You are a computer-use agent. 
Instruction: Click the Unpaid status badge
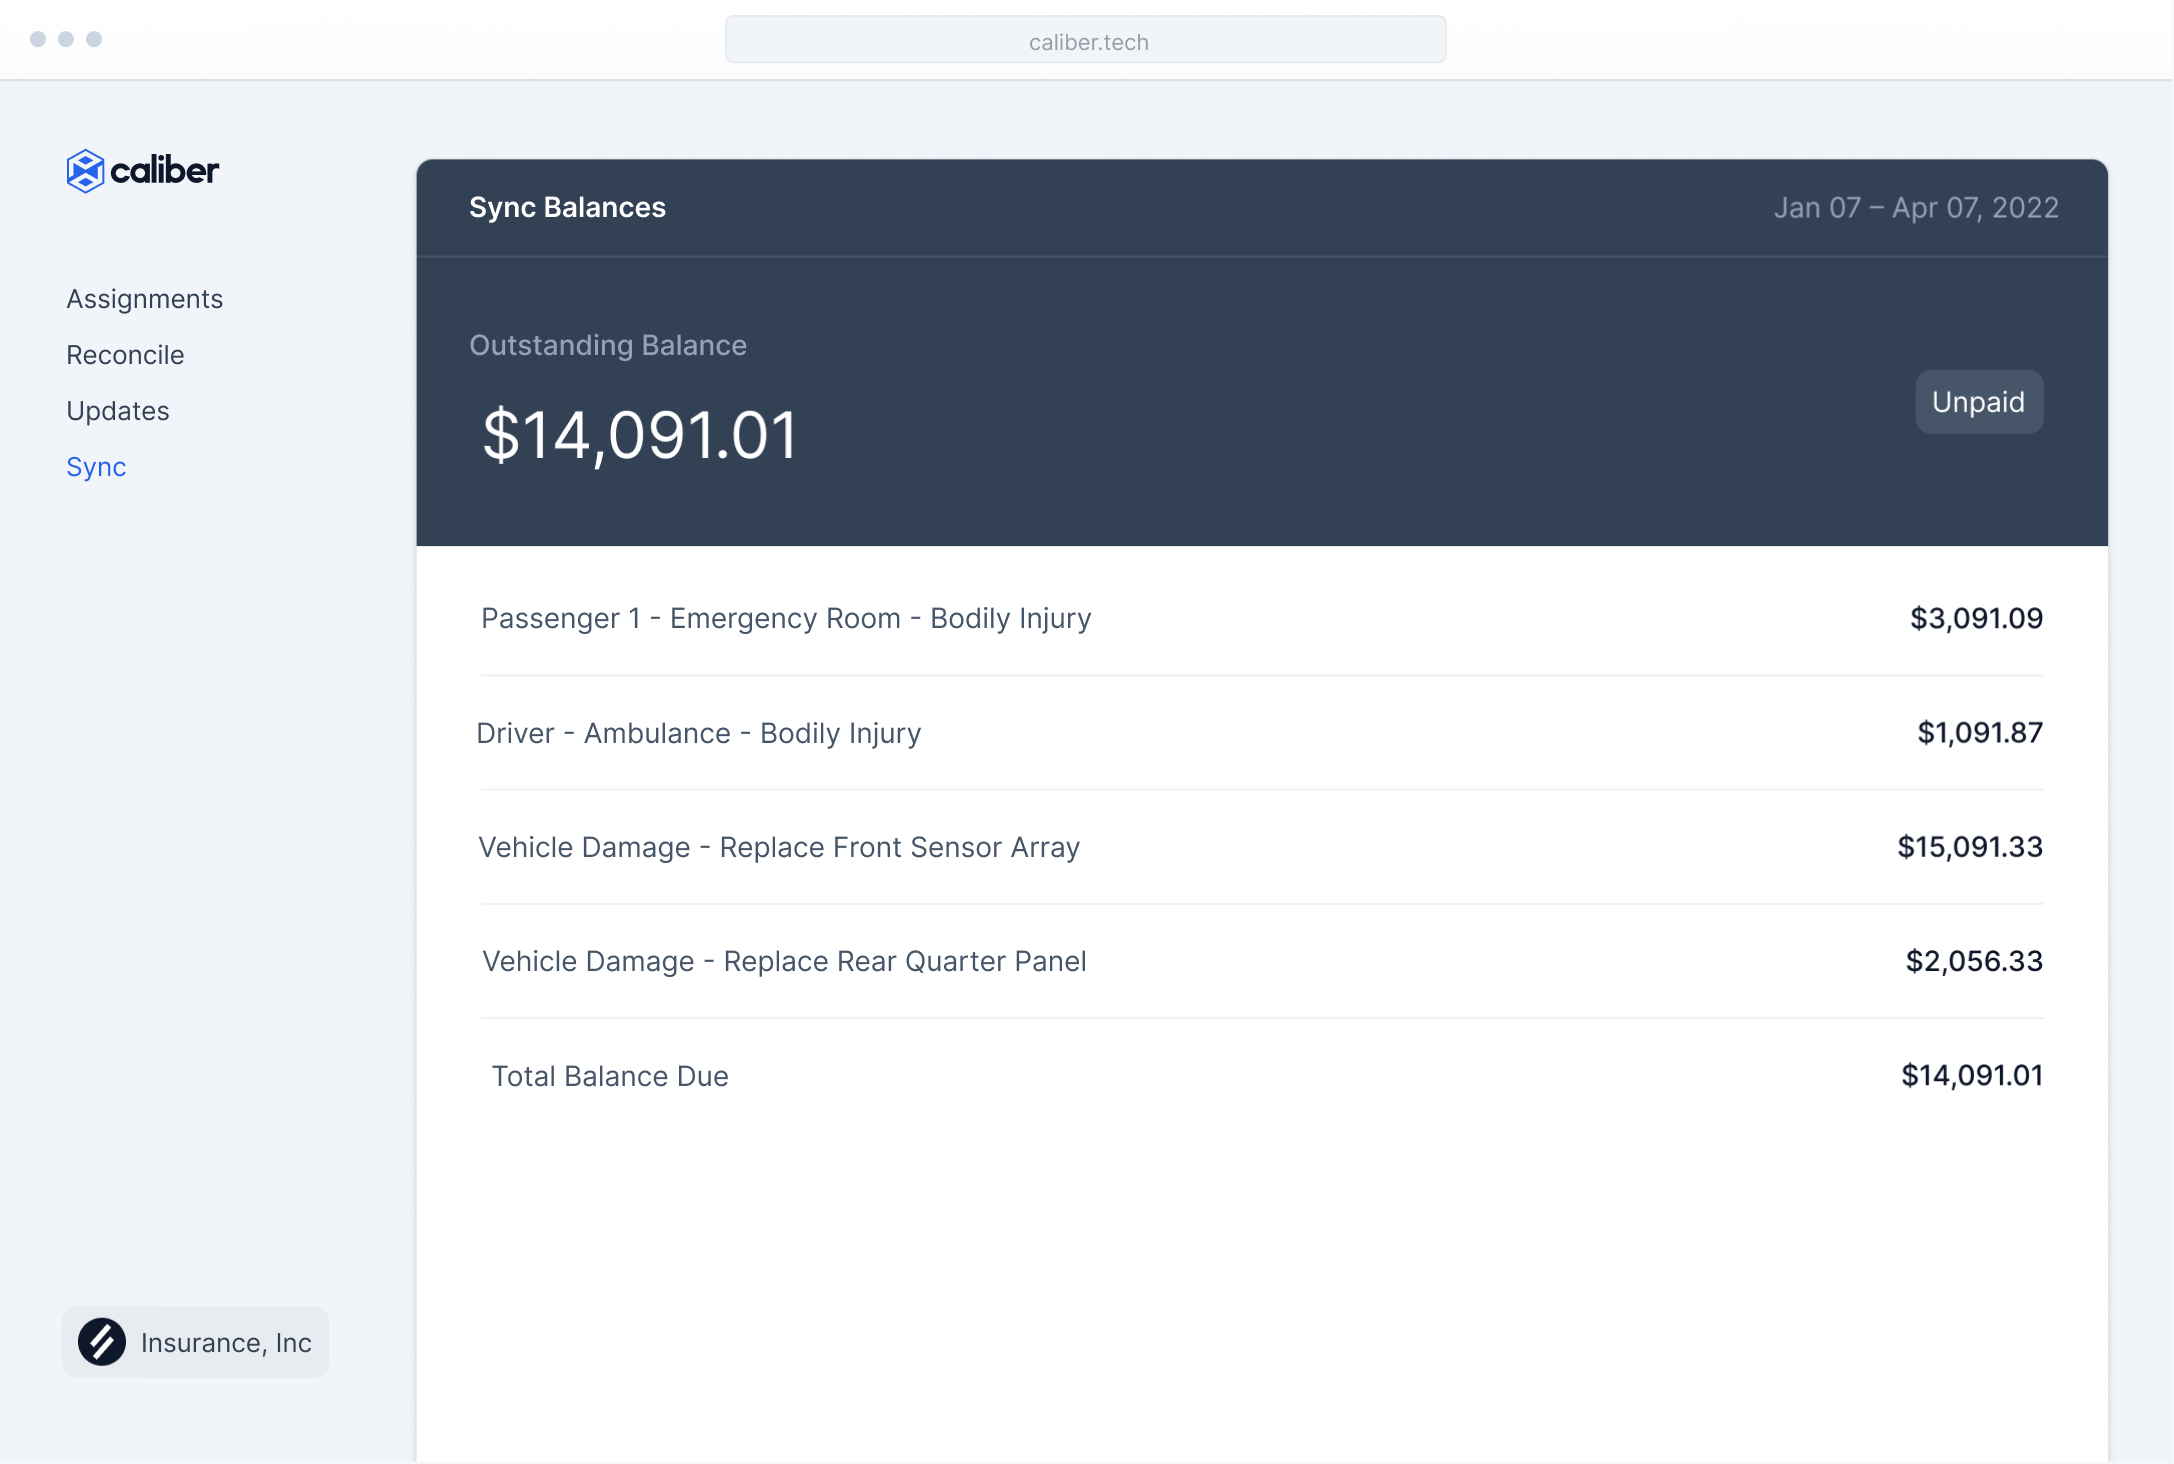click(1978, 402)
